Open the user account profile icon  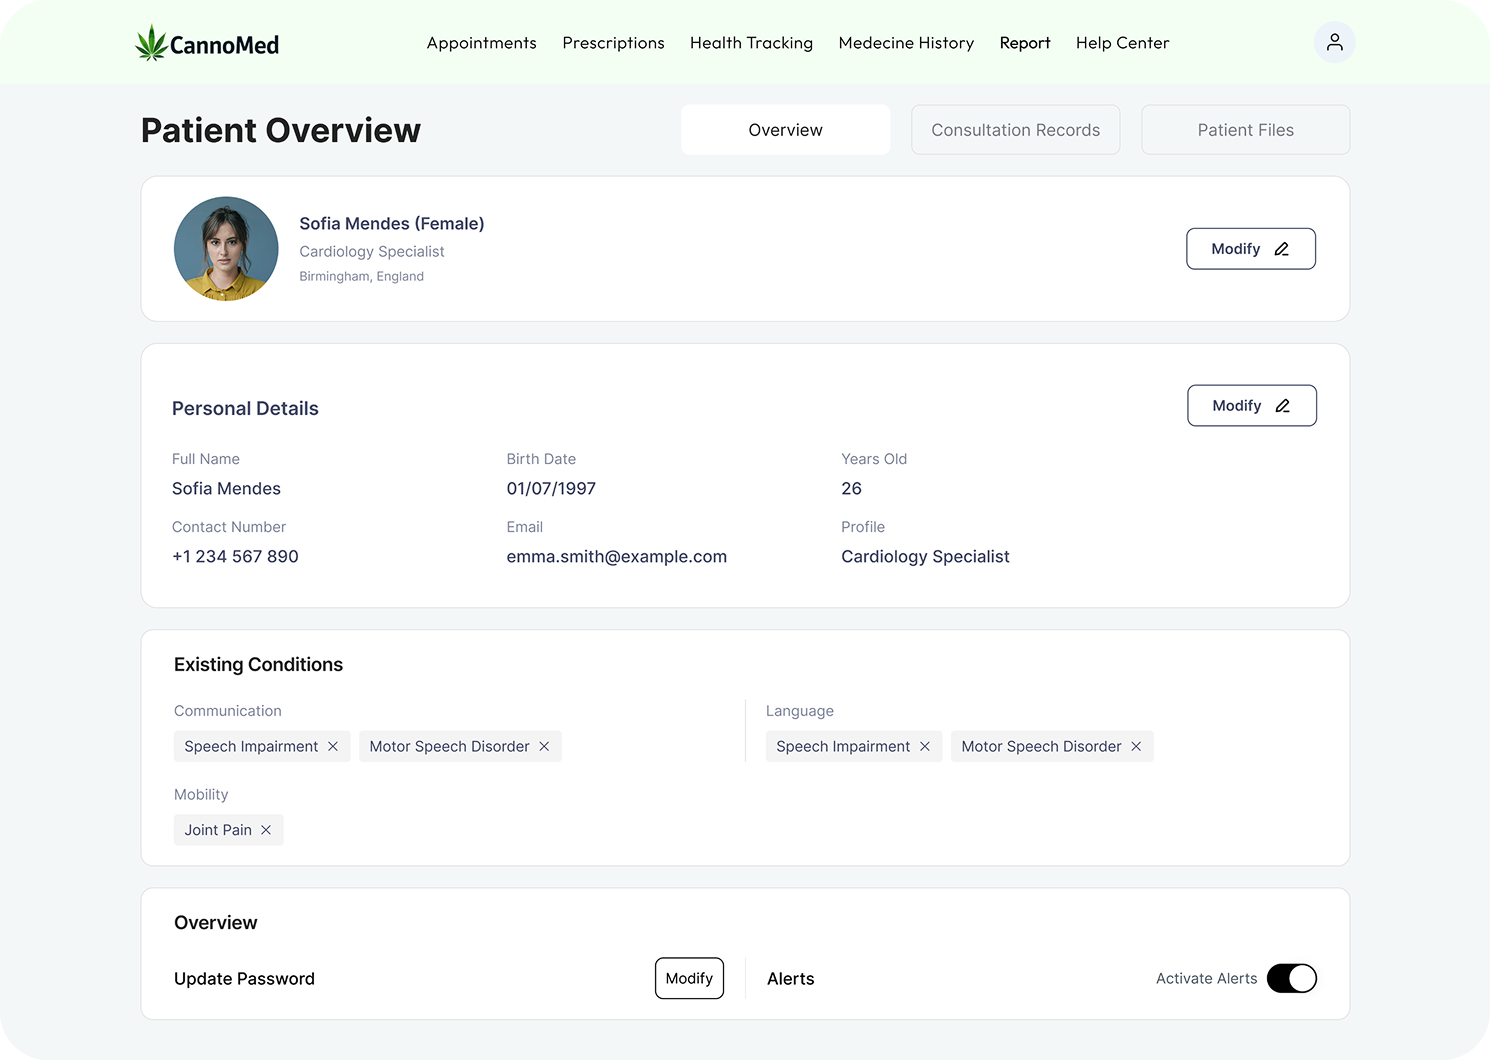[1334, 42]
